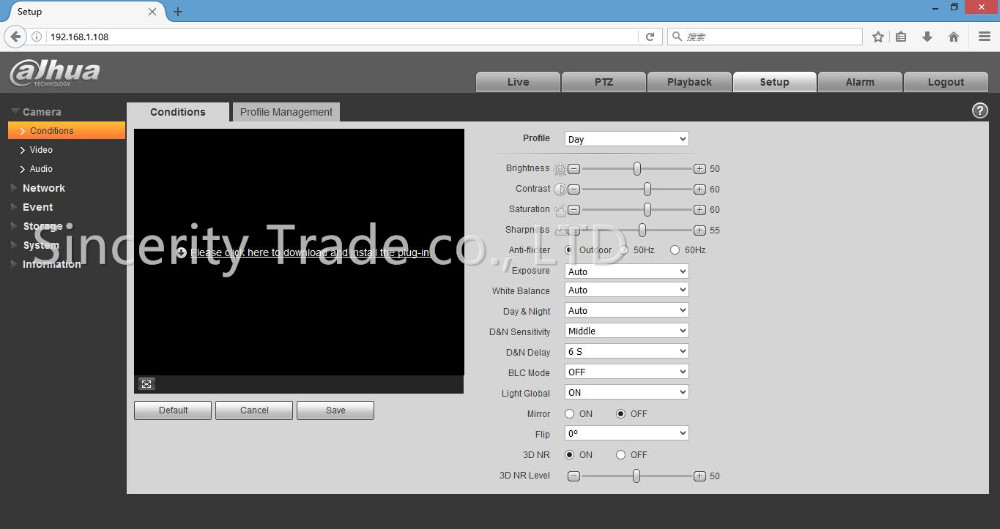The height and width of the screenshot is (529, 1000).
Task: Go to browser home page icon
Action: point(953,37)
